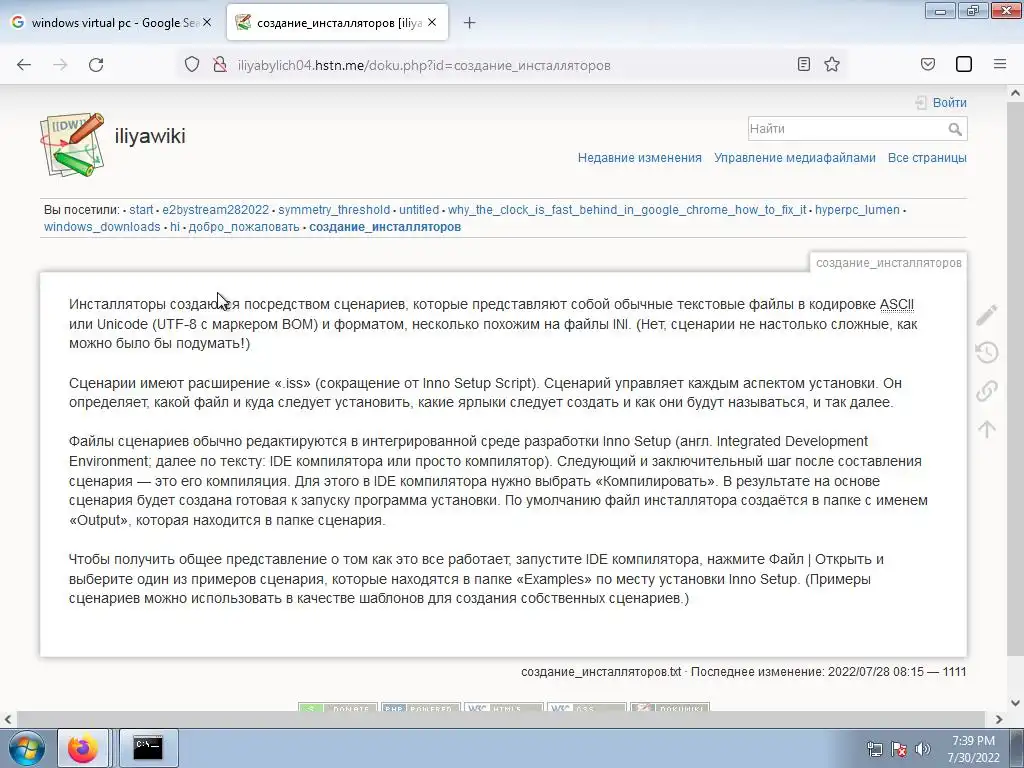
Task: Focus the Найти search field
Action: coord(846,129)
